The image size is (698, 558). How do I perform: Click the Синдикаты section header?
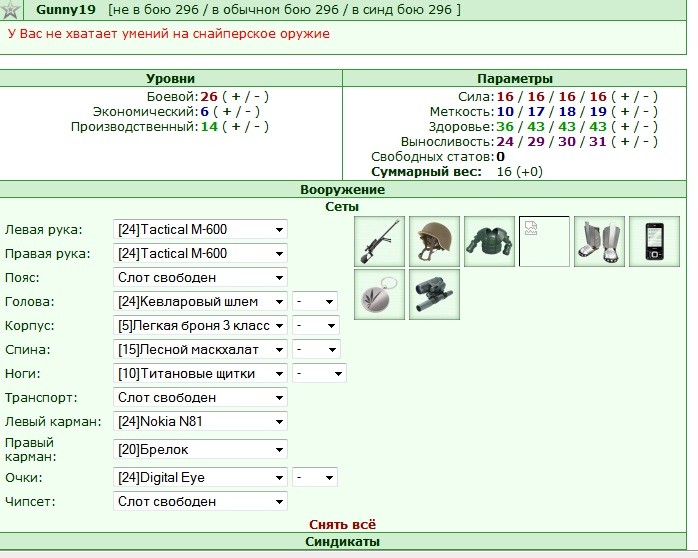(x=342, y=542)
